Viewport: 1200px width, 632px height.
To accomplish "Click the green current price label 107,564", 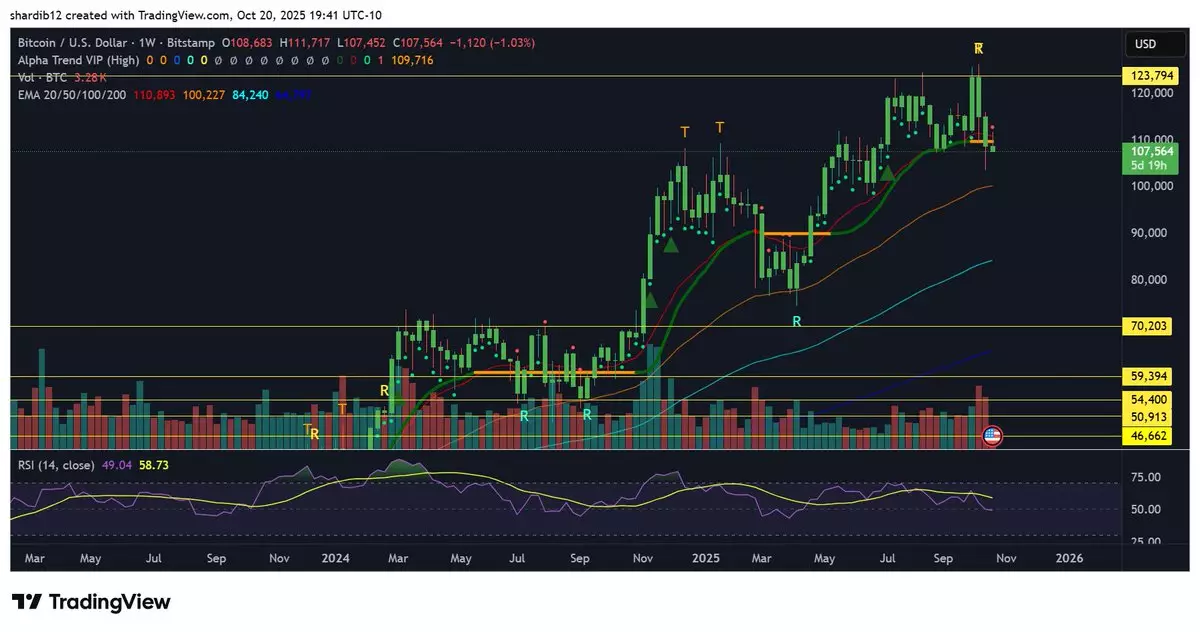I will point(1151,151).
